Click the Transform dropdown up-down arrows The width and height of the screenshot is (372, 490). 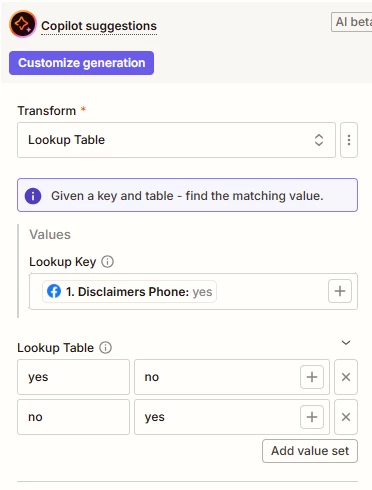click(x=319, y=140)
